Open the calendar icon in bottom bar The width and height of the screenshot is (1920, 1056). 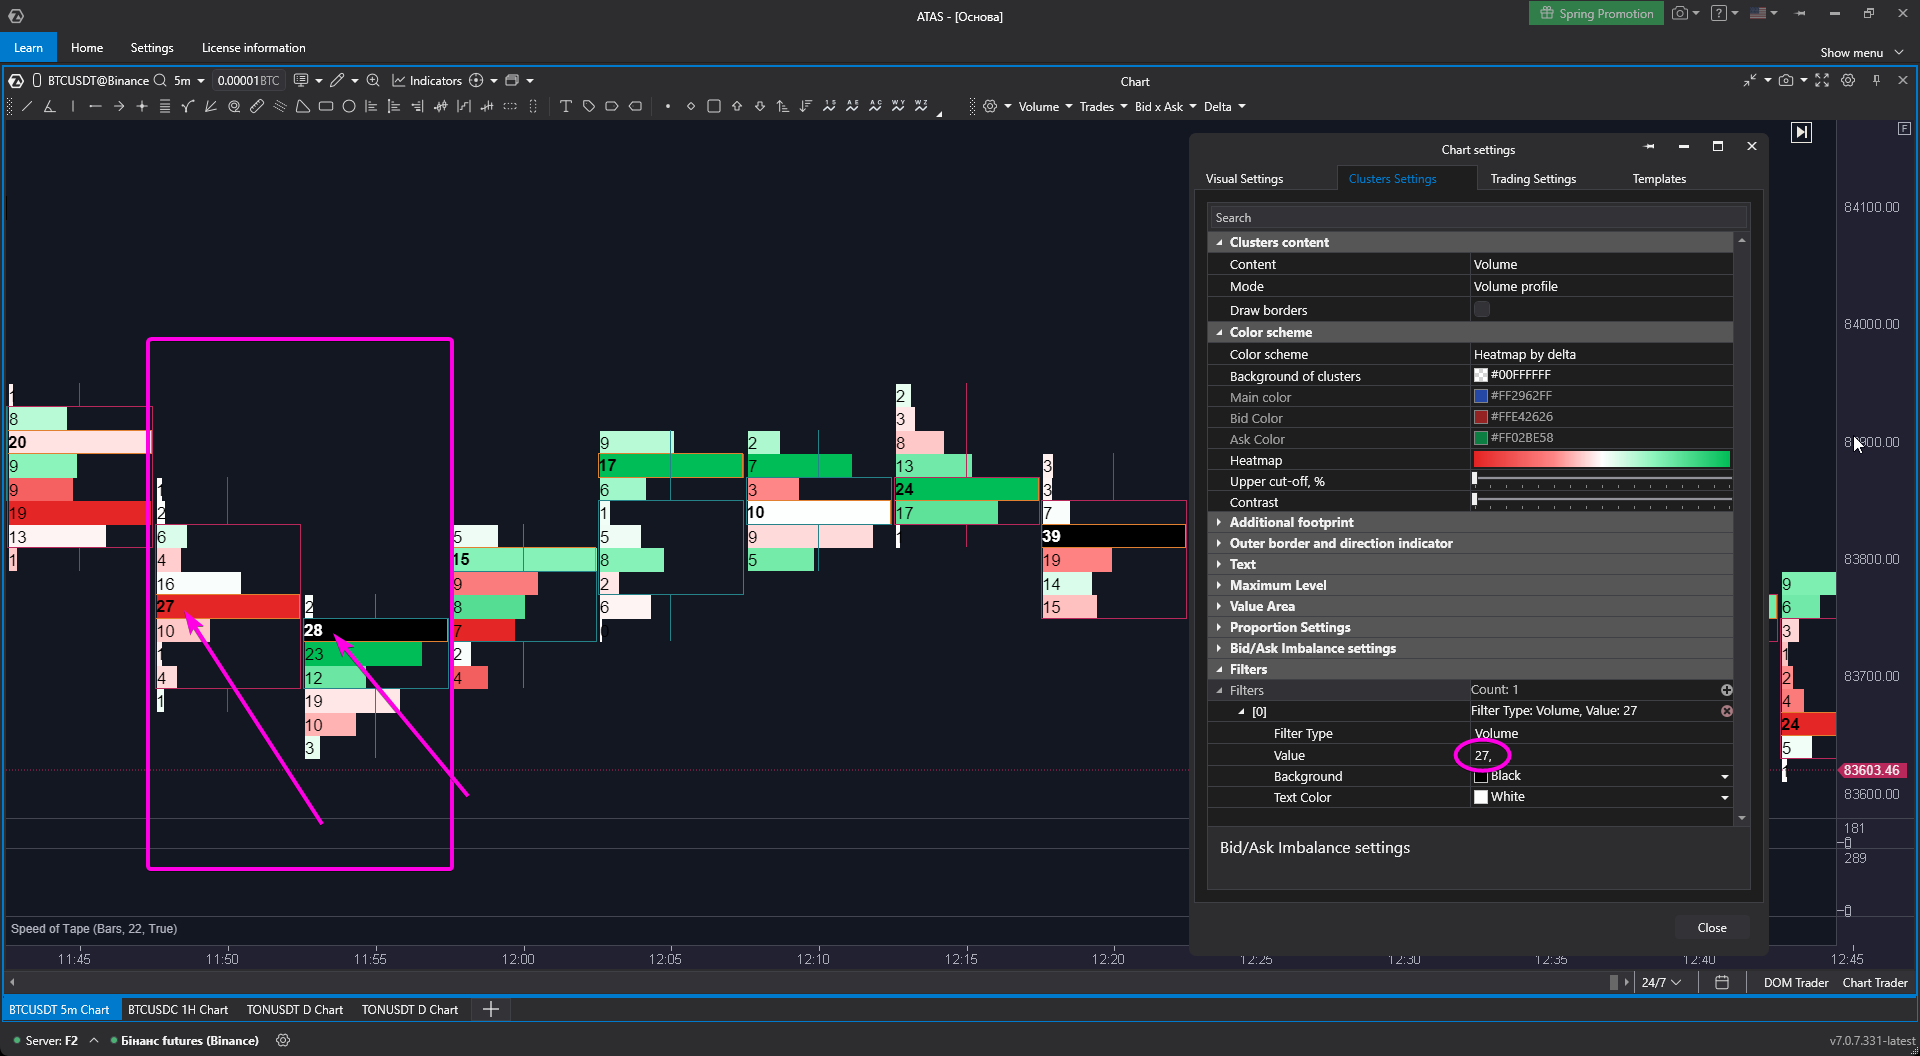point(1722,982)
